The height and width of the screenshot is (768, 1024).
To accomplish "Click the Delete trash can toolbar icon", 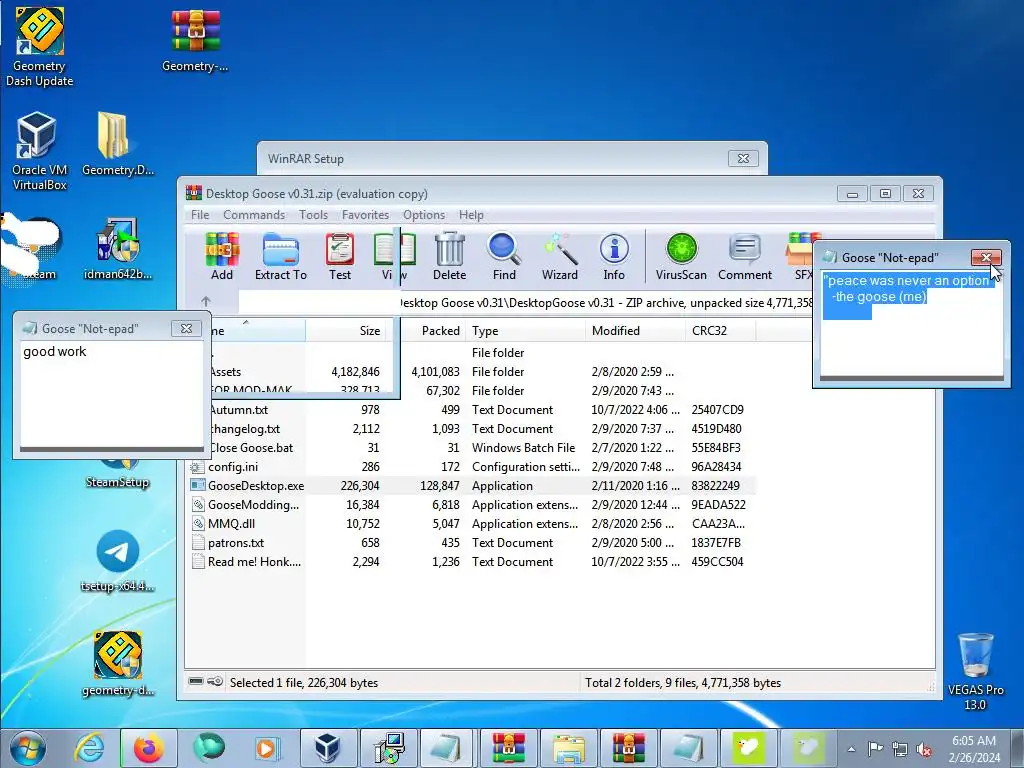I will [449, 256].
